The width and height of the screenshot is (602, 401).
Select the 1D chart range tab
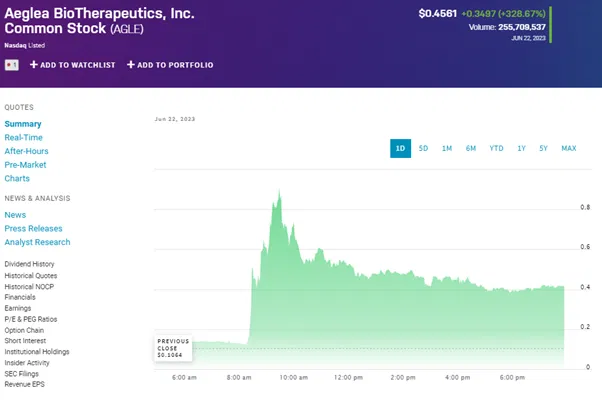point(400,148)
